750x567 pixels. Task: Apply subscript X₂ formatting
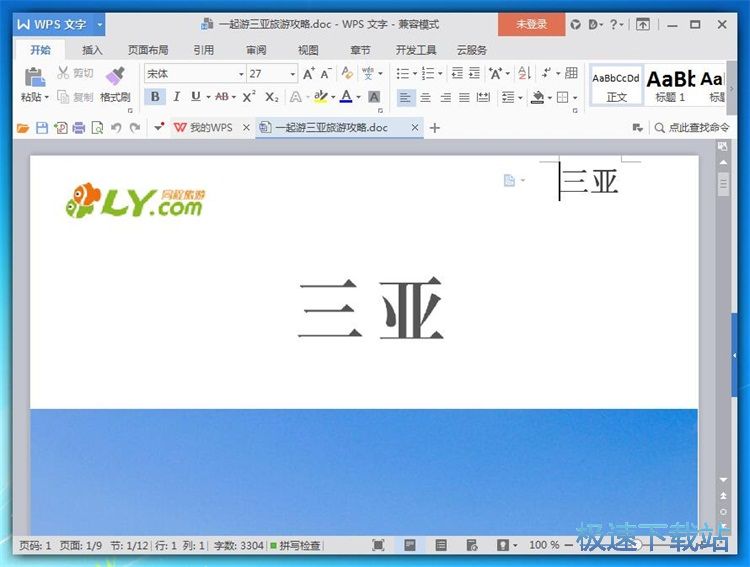click(x=272, y=97)
